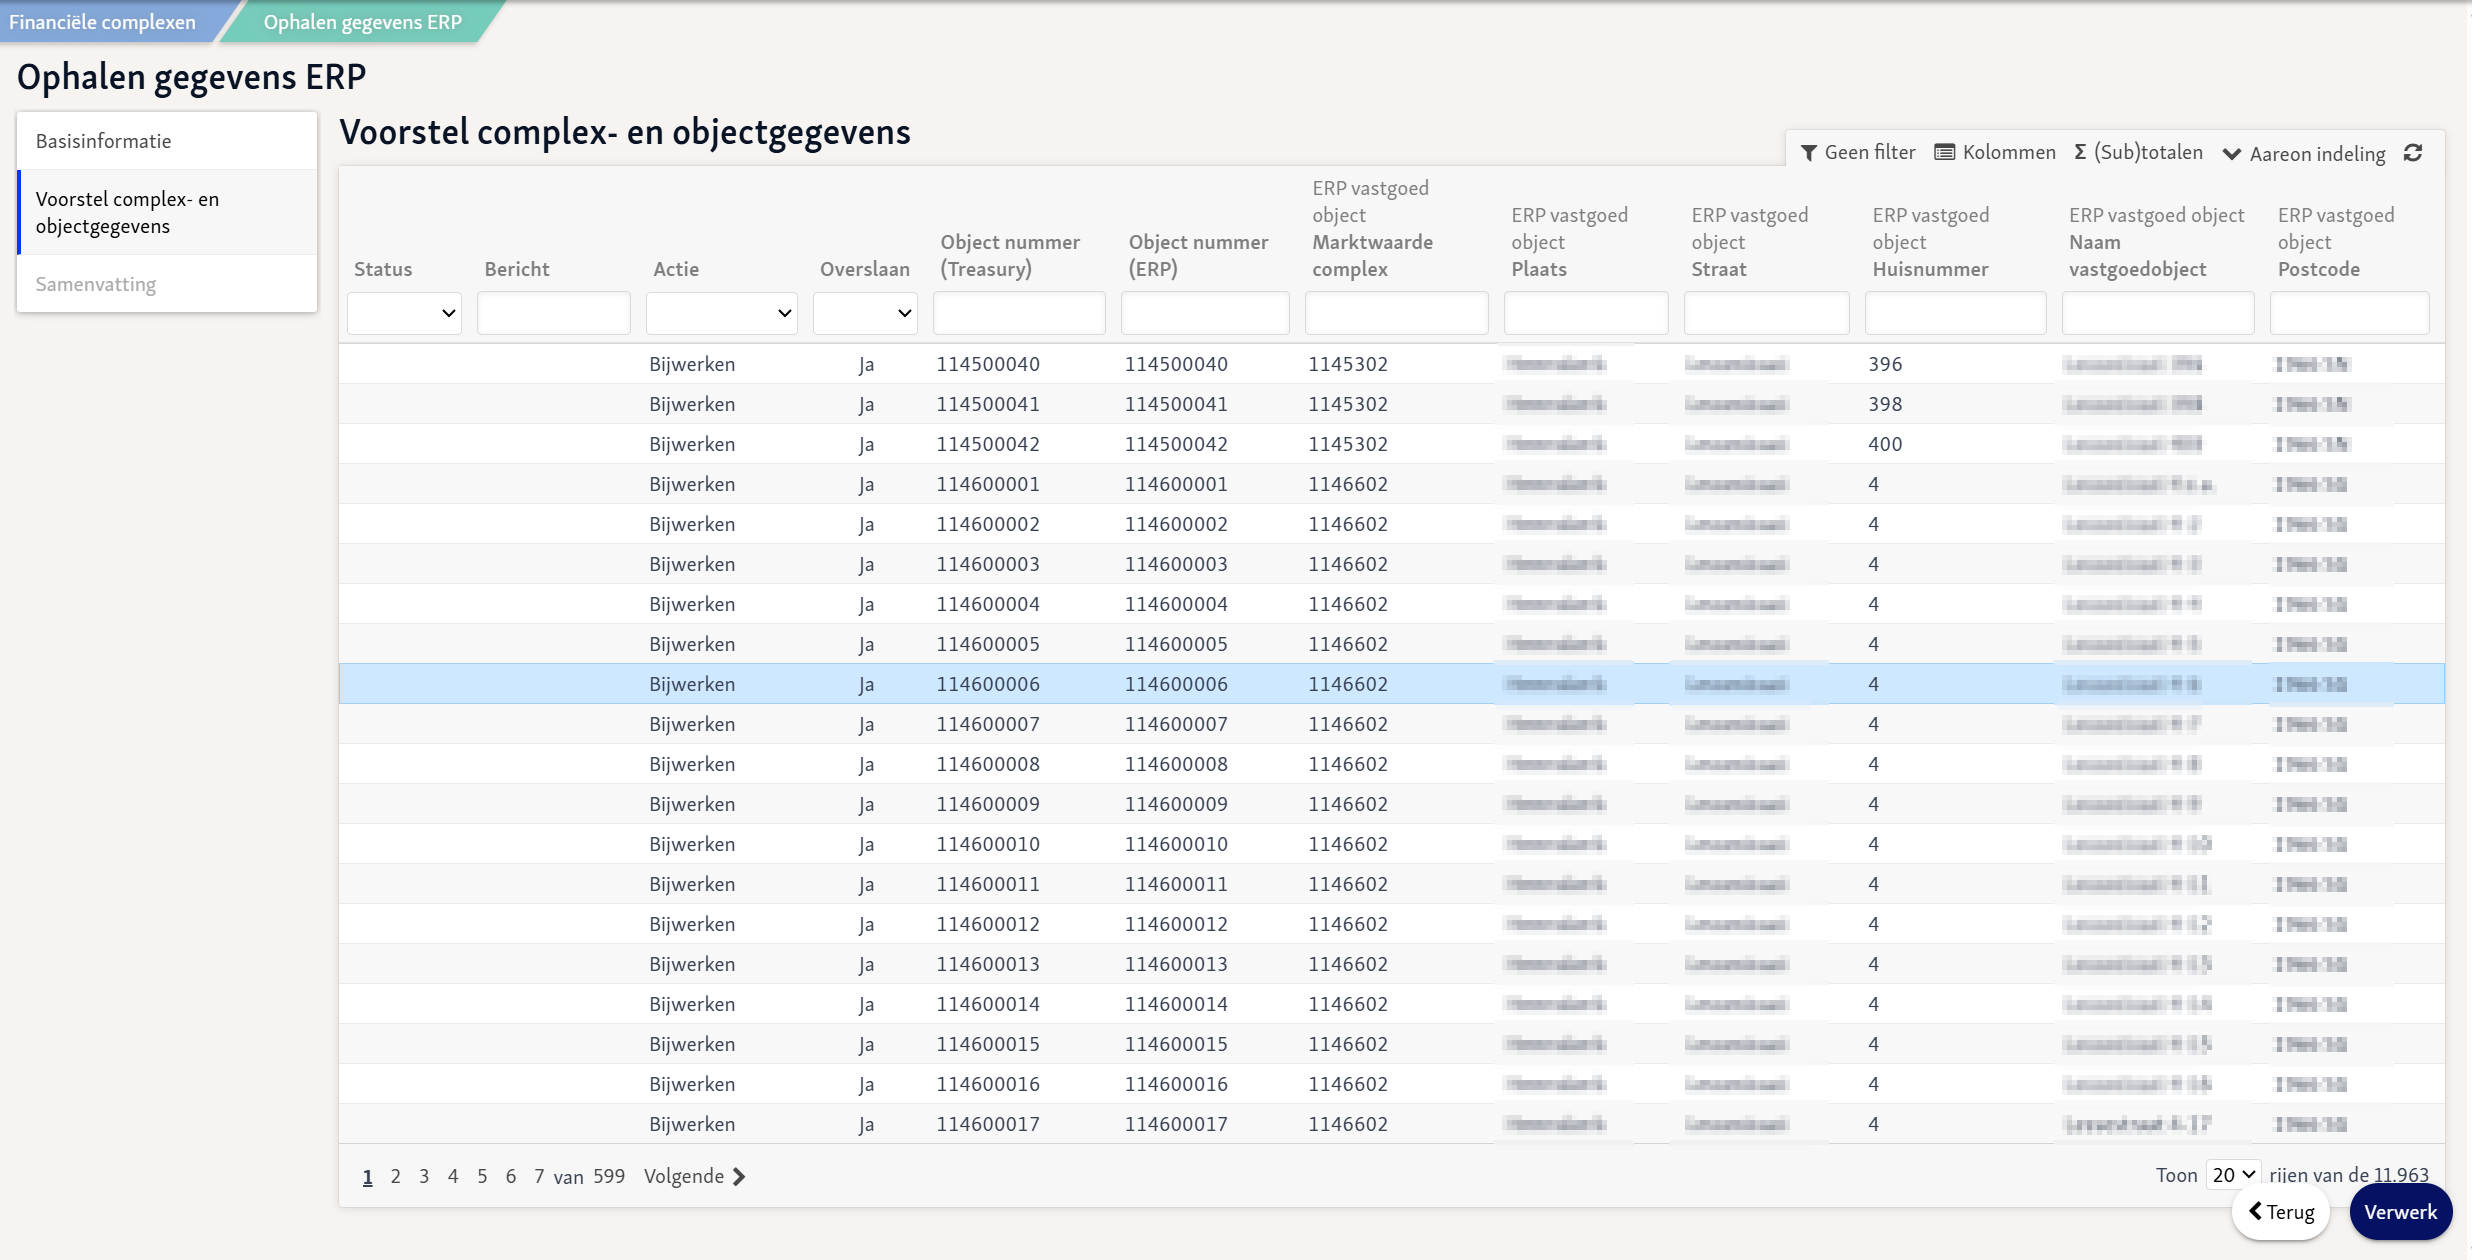The image size is (2472, 1260).
Task: Click the refresh table icon
Action: [x=2413, y=153]
